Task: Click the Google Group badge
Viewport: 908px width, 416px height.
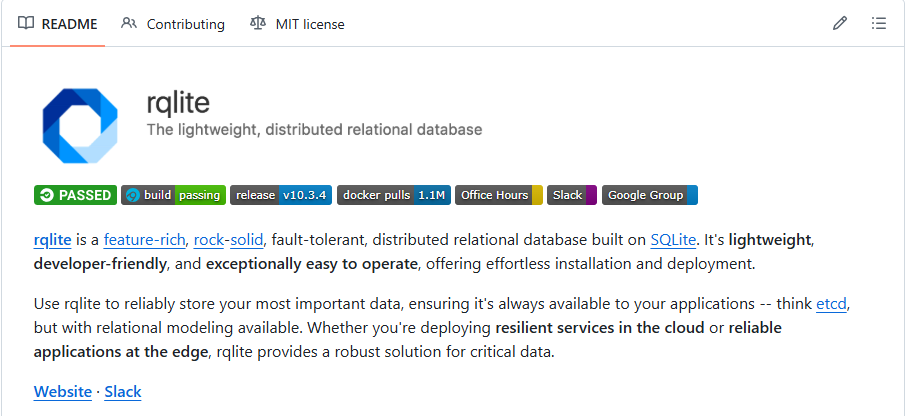Action: pos(650,195)
